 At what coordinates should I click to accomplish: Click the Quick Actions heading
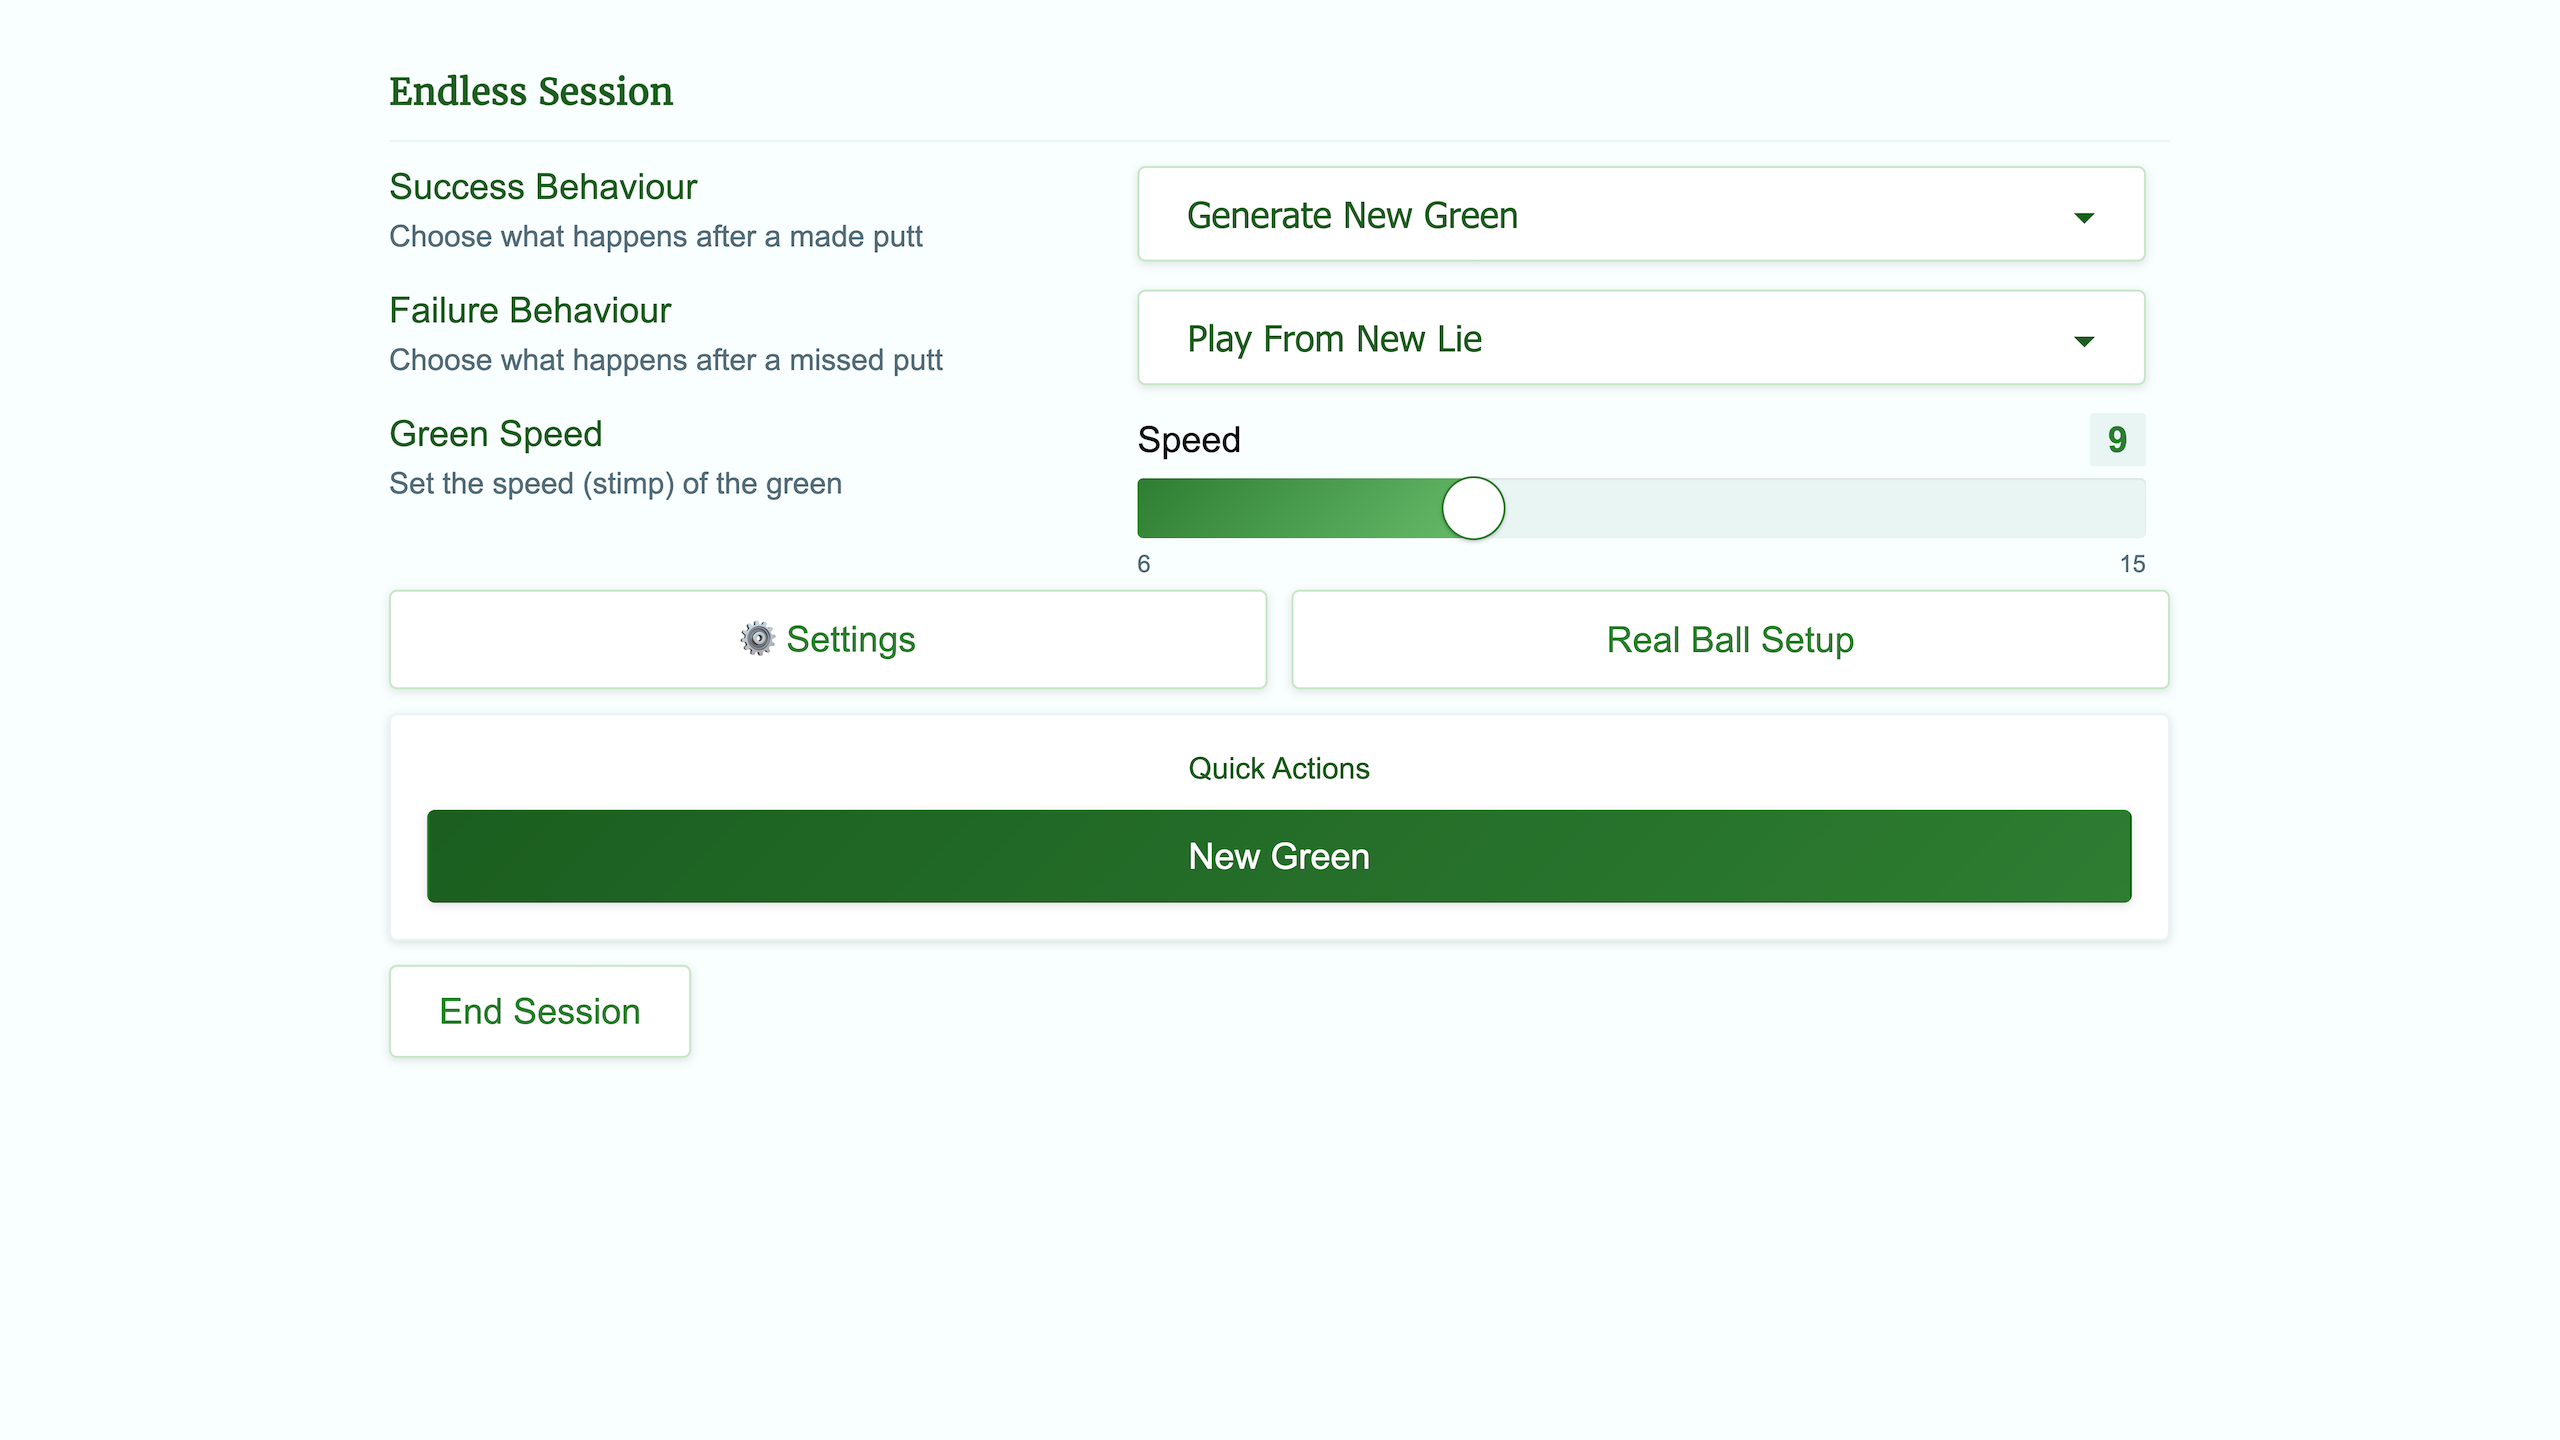tap(1279, 768)
